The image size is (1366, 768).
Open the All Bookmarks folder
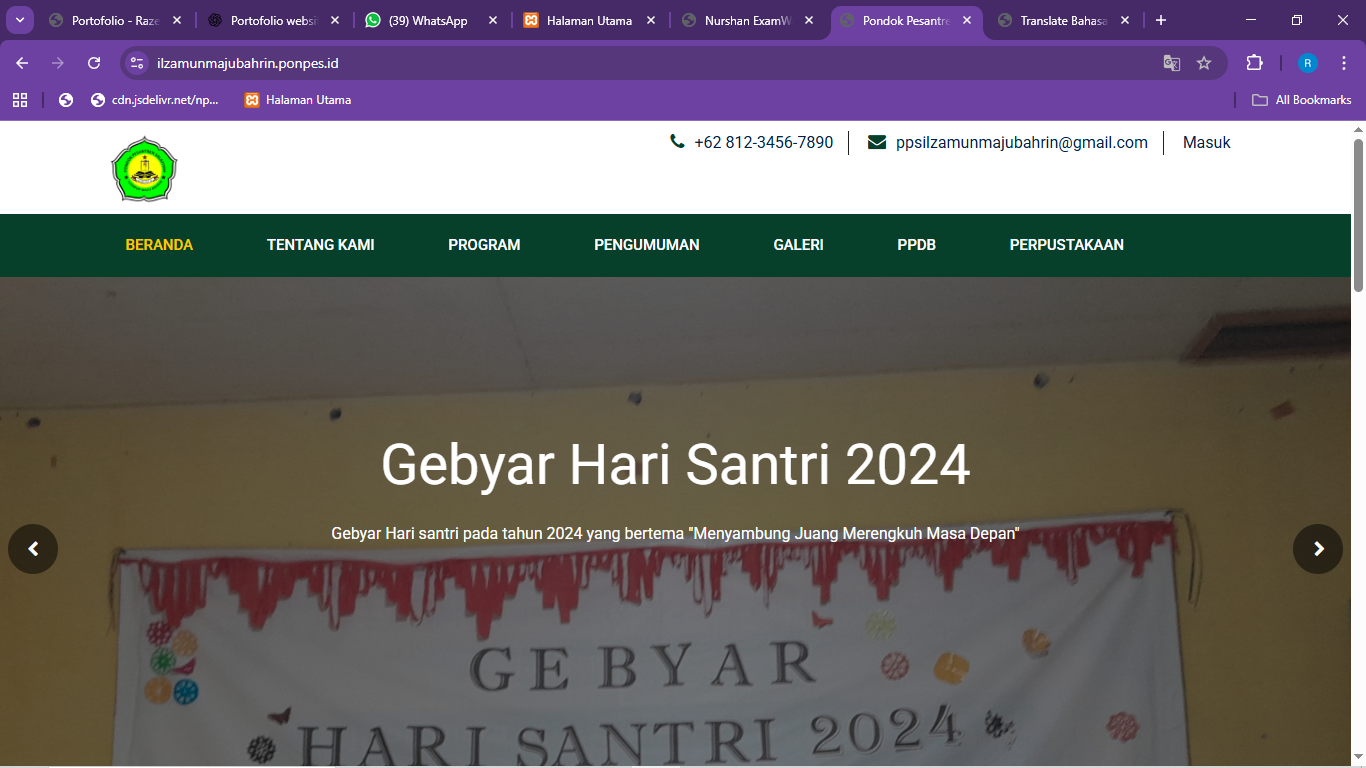pyautogui.click(x=1301, y=100)
